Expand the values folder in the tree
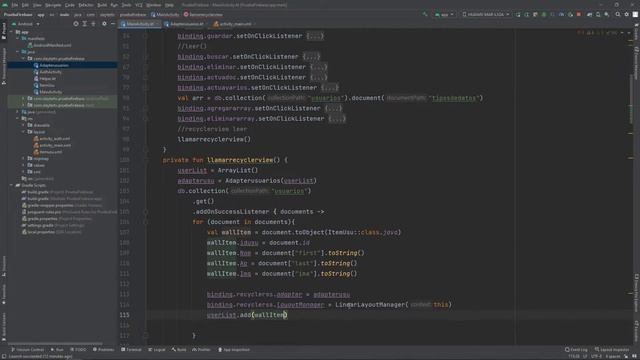 click(x=23, y=165)
